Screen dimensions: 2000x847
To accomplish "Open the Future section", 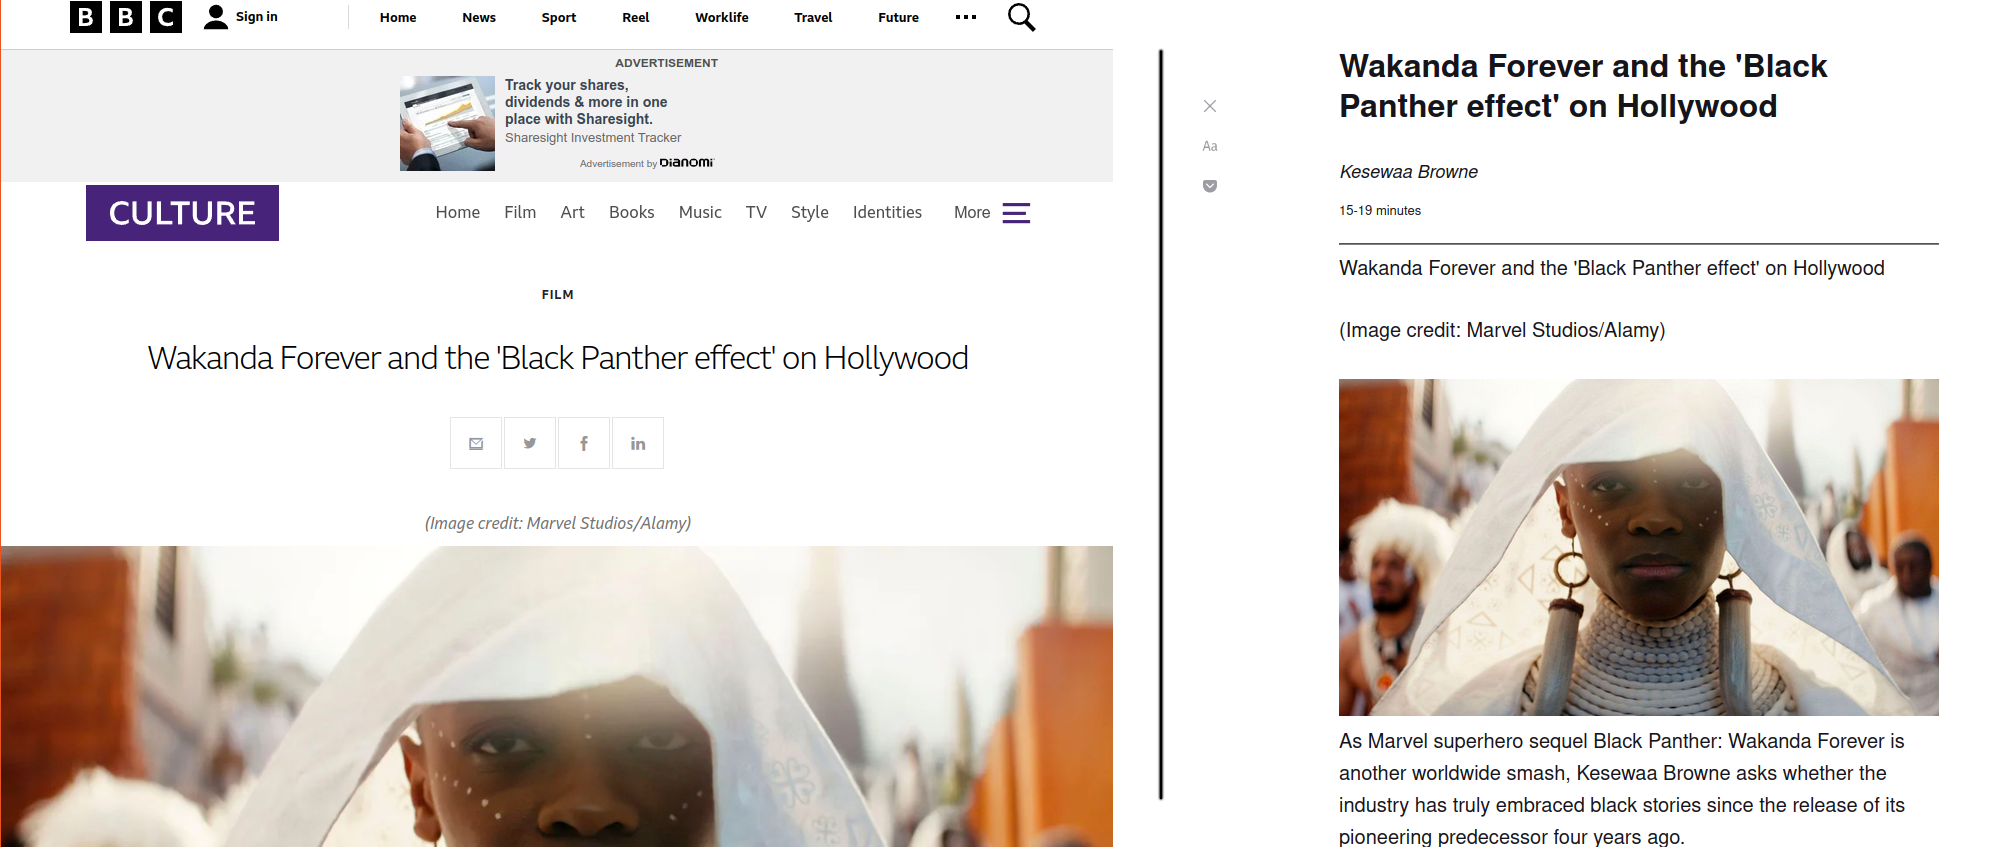I will [x=899, y=18].
